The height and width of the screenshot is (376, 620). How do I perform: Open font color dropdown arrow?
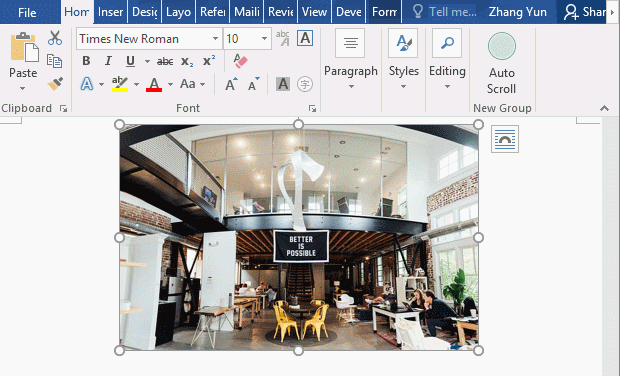click(x=170, y=84)
